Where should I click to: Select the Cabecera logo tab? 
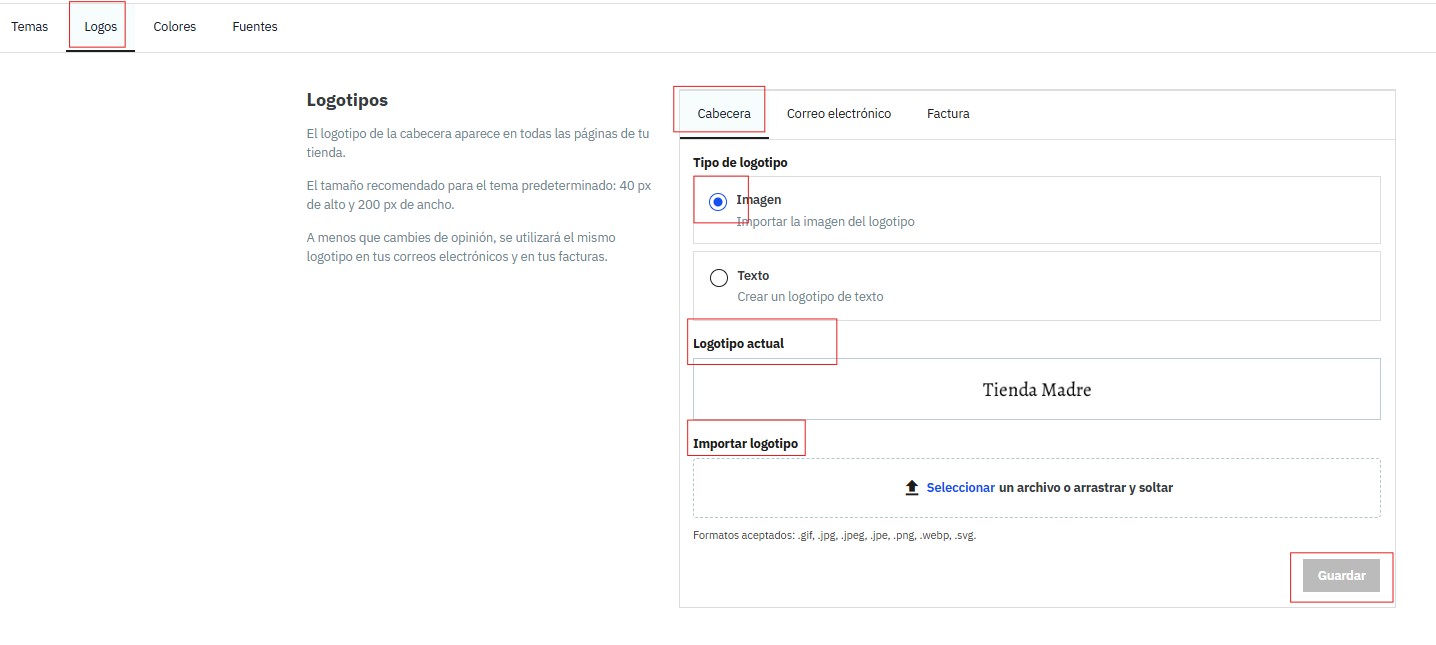[724, 114]
